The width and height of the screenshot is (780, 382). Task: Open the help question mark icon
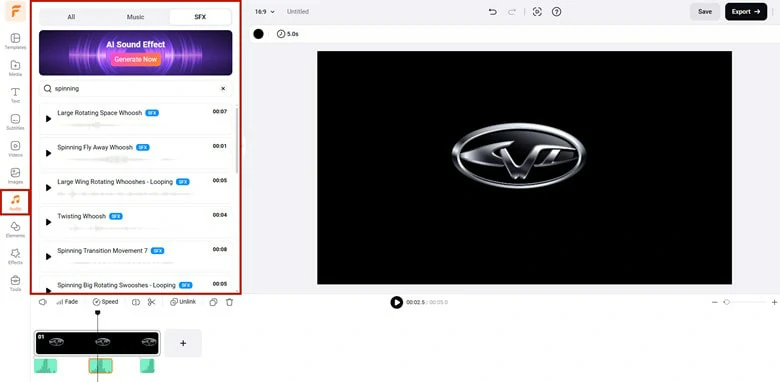tap(557, 11)
